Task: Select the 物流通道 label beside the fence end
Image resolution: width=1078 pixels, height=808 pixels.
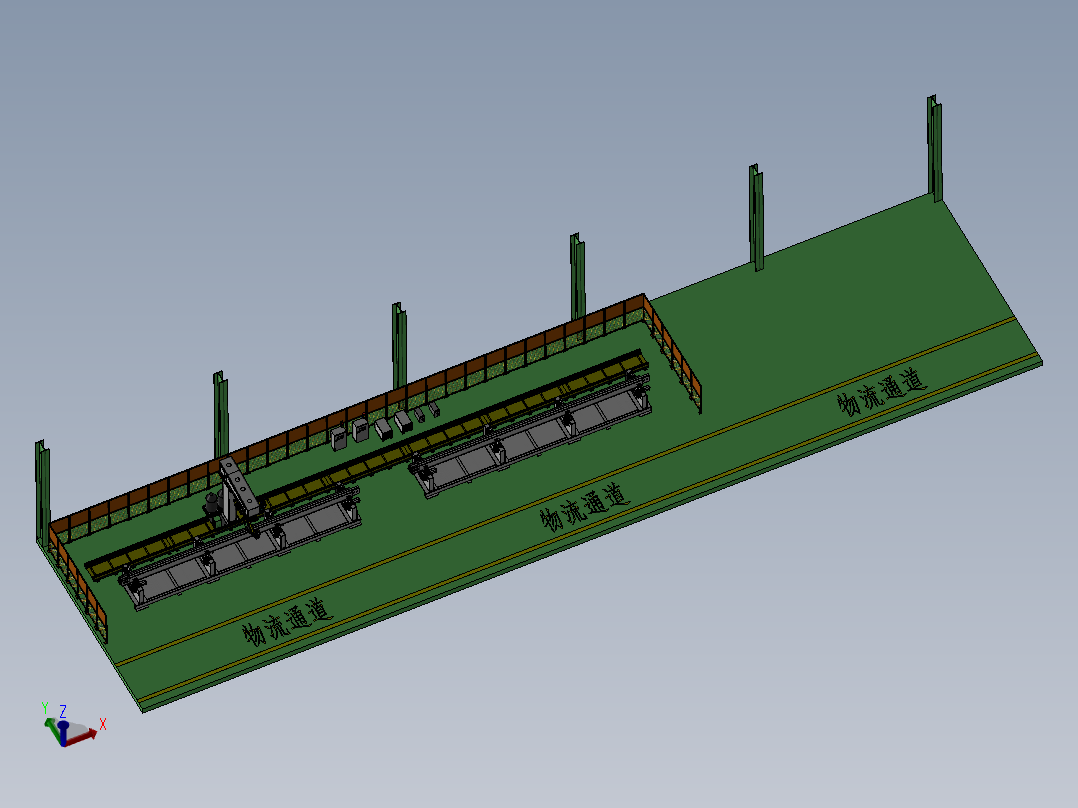Action: pyautogui.click(x=584, y=507)
